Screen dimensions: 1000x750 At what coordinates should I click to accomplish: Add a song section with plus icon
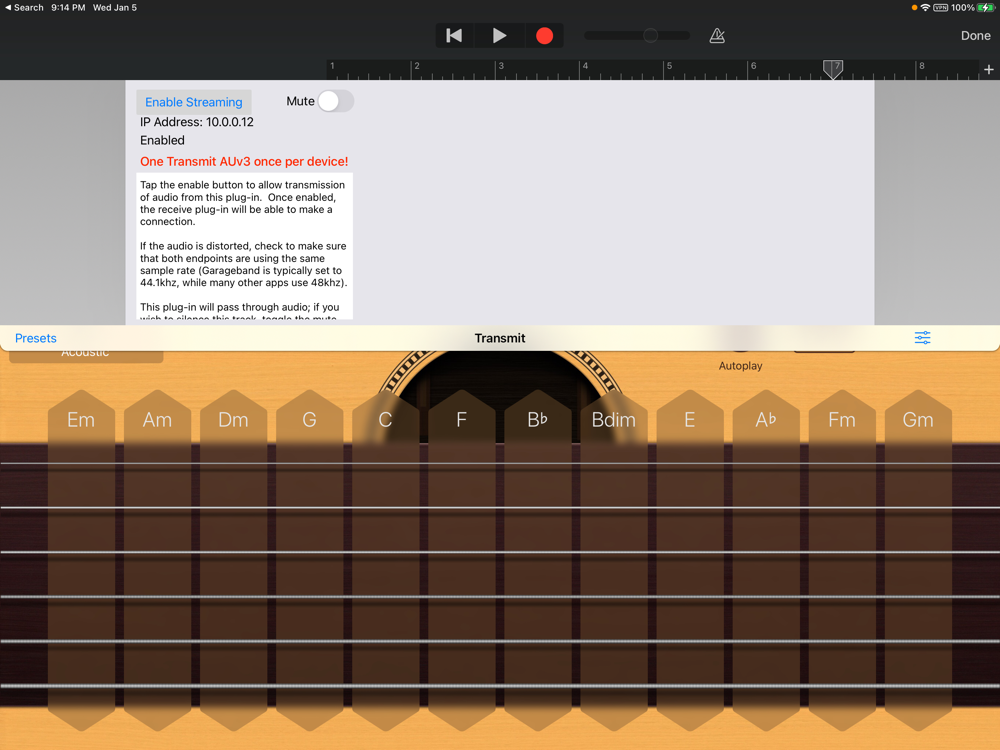click(988, 70)
